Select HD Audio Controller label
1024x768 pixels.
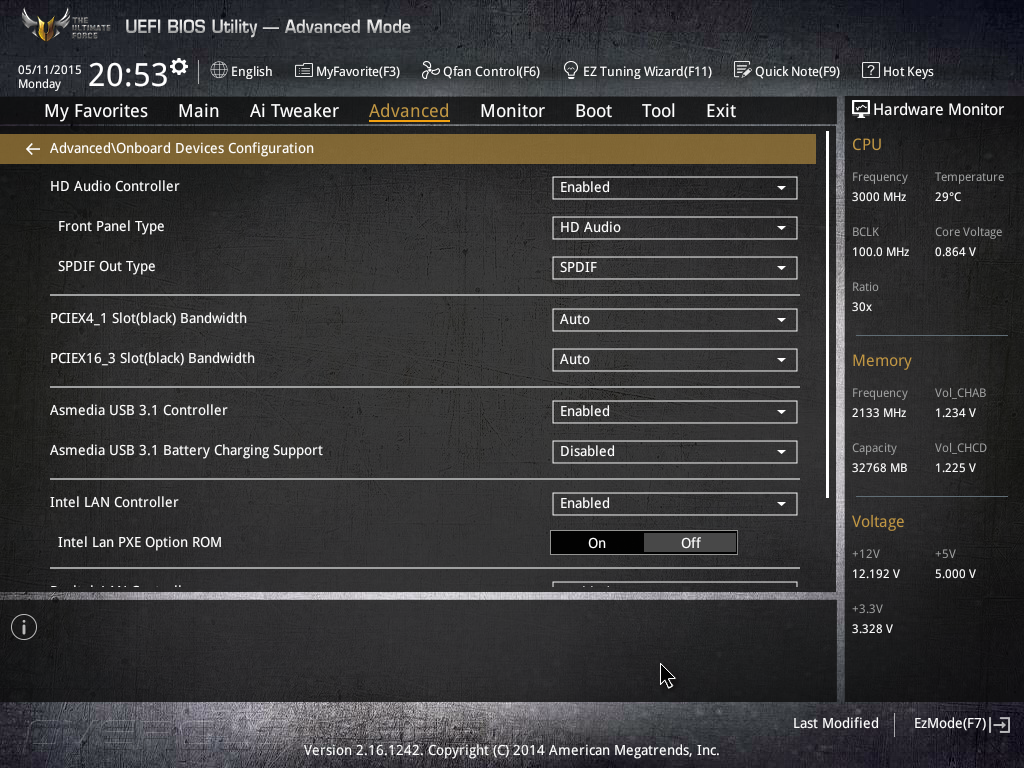(x=115, y=186)
